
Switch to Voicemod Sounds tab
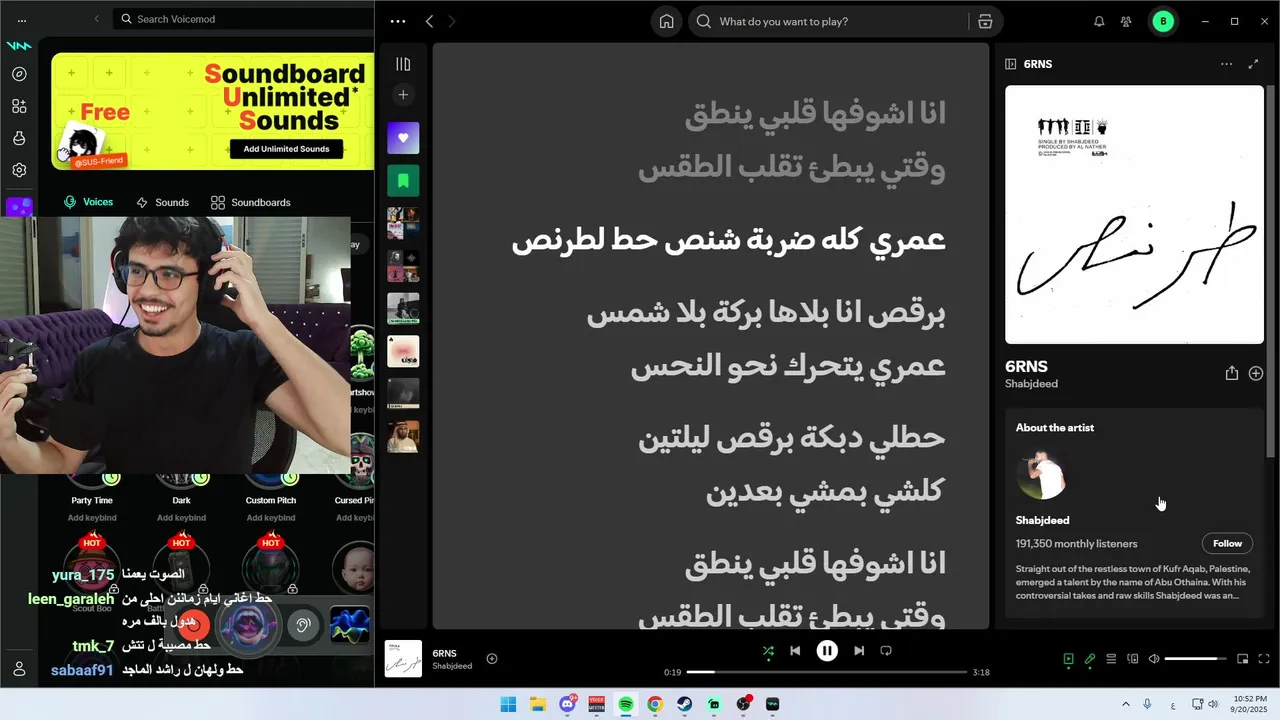pos(162,202)
